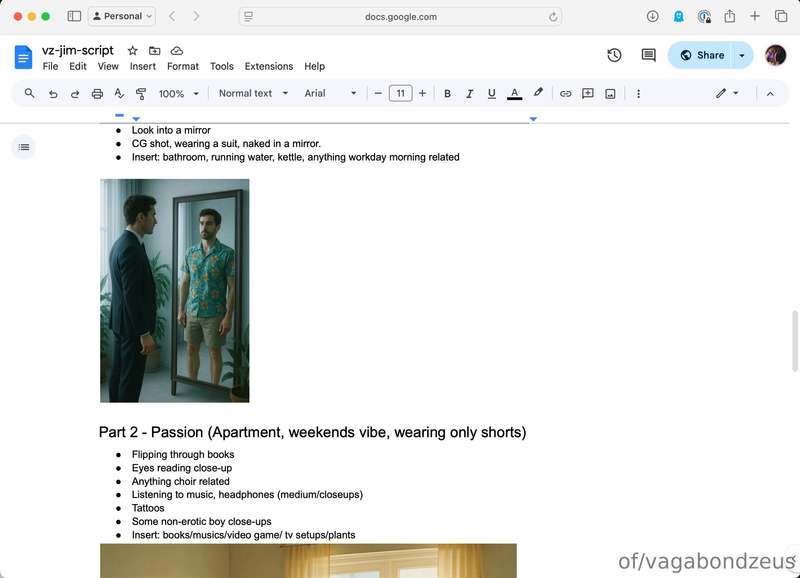Viewport: 800px width, 578px height.
Task: Open the Normal text style dropdown
Action: pos(253,93)
